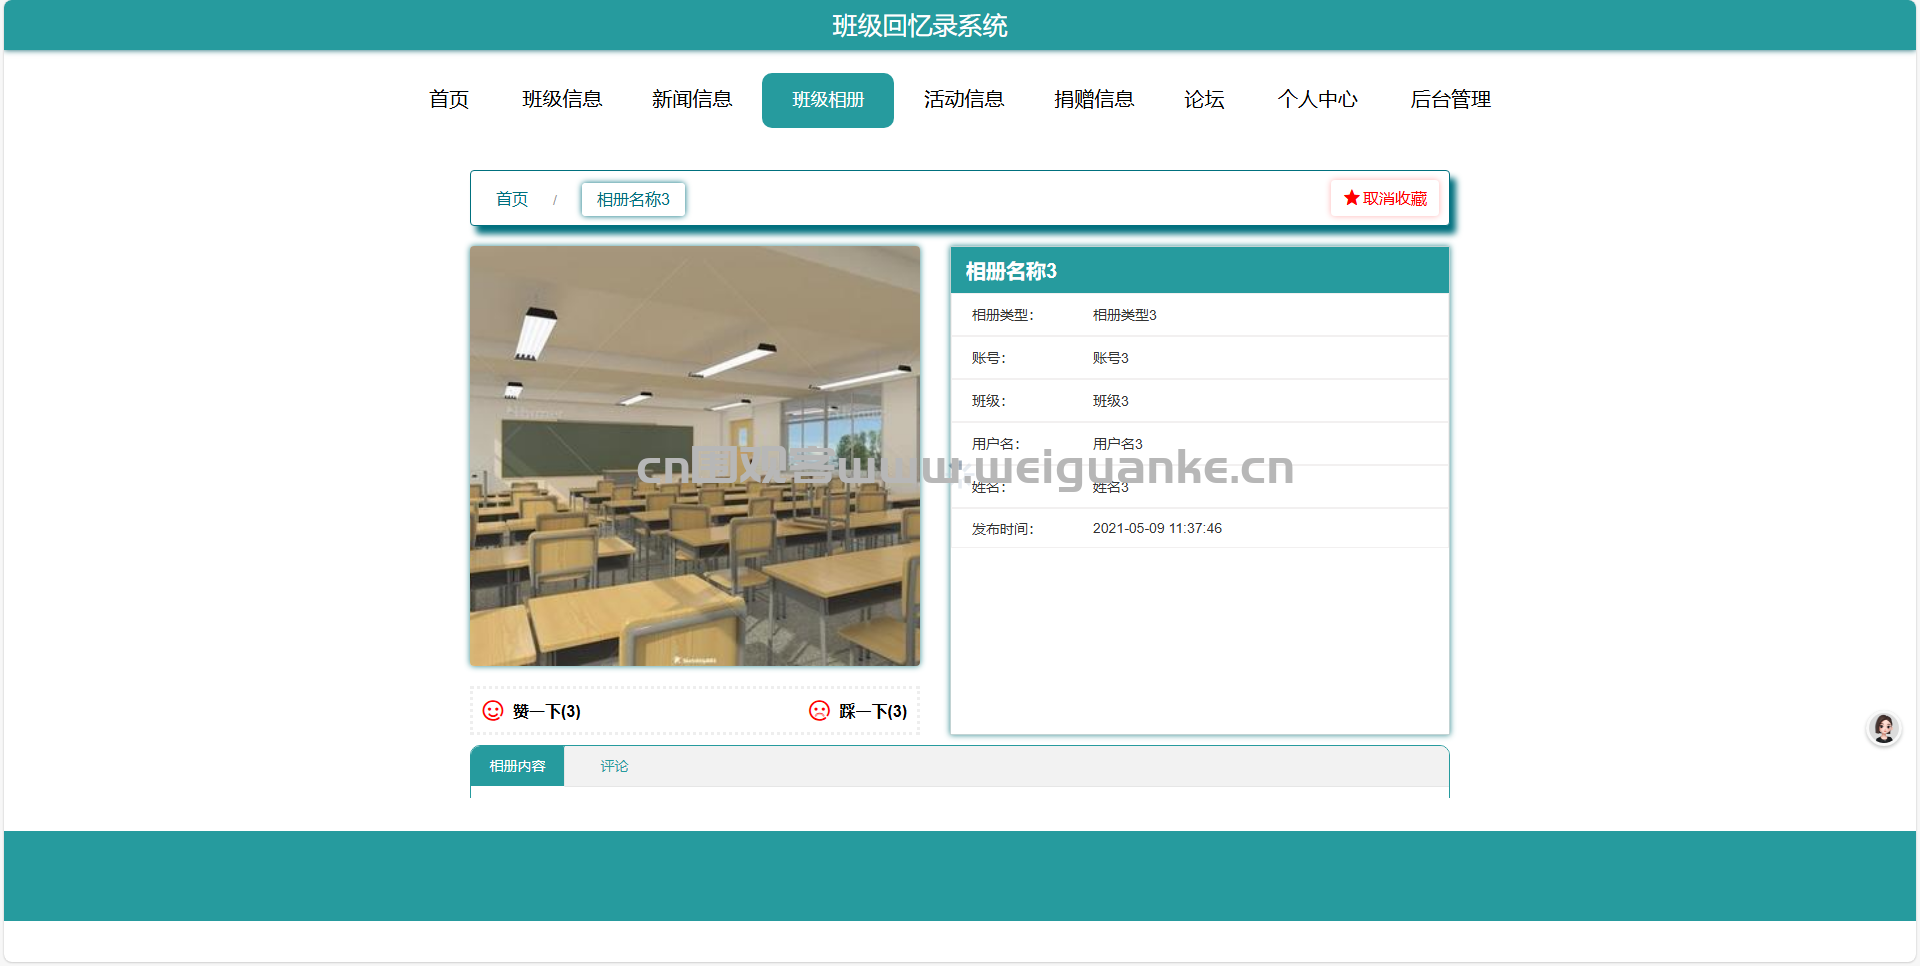Go to 首页 in navigation bar
Screen dimensions: 1920x966
pyautogui.click(x=449, y=99)
